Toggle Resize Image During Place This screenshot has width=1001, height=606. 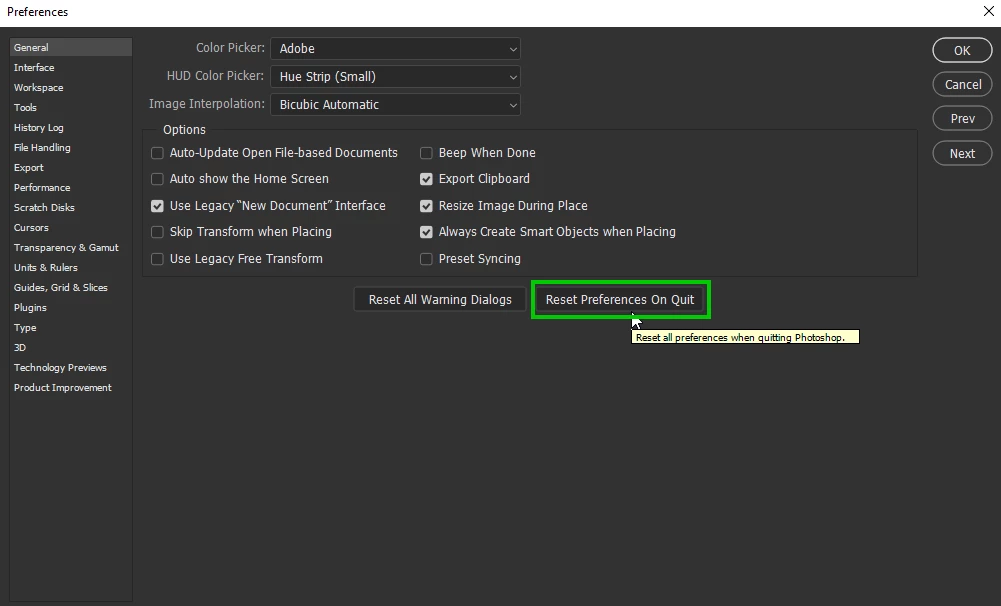(x=426, y=206)
